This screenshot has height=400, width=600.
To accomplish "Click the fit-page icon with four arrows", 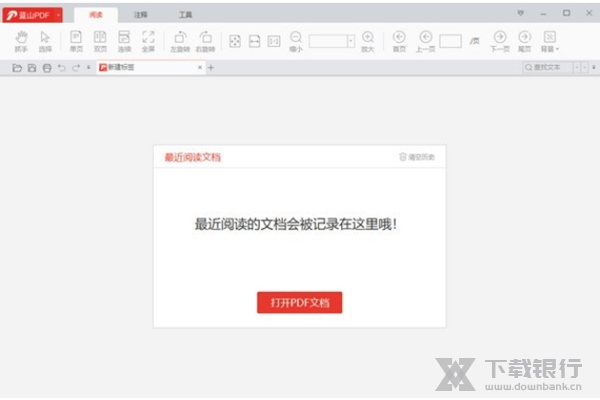I will [x=235, y=41].
